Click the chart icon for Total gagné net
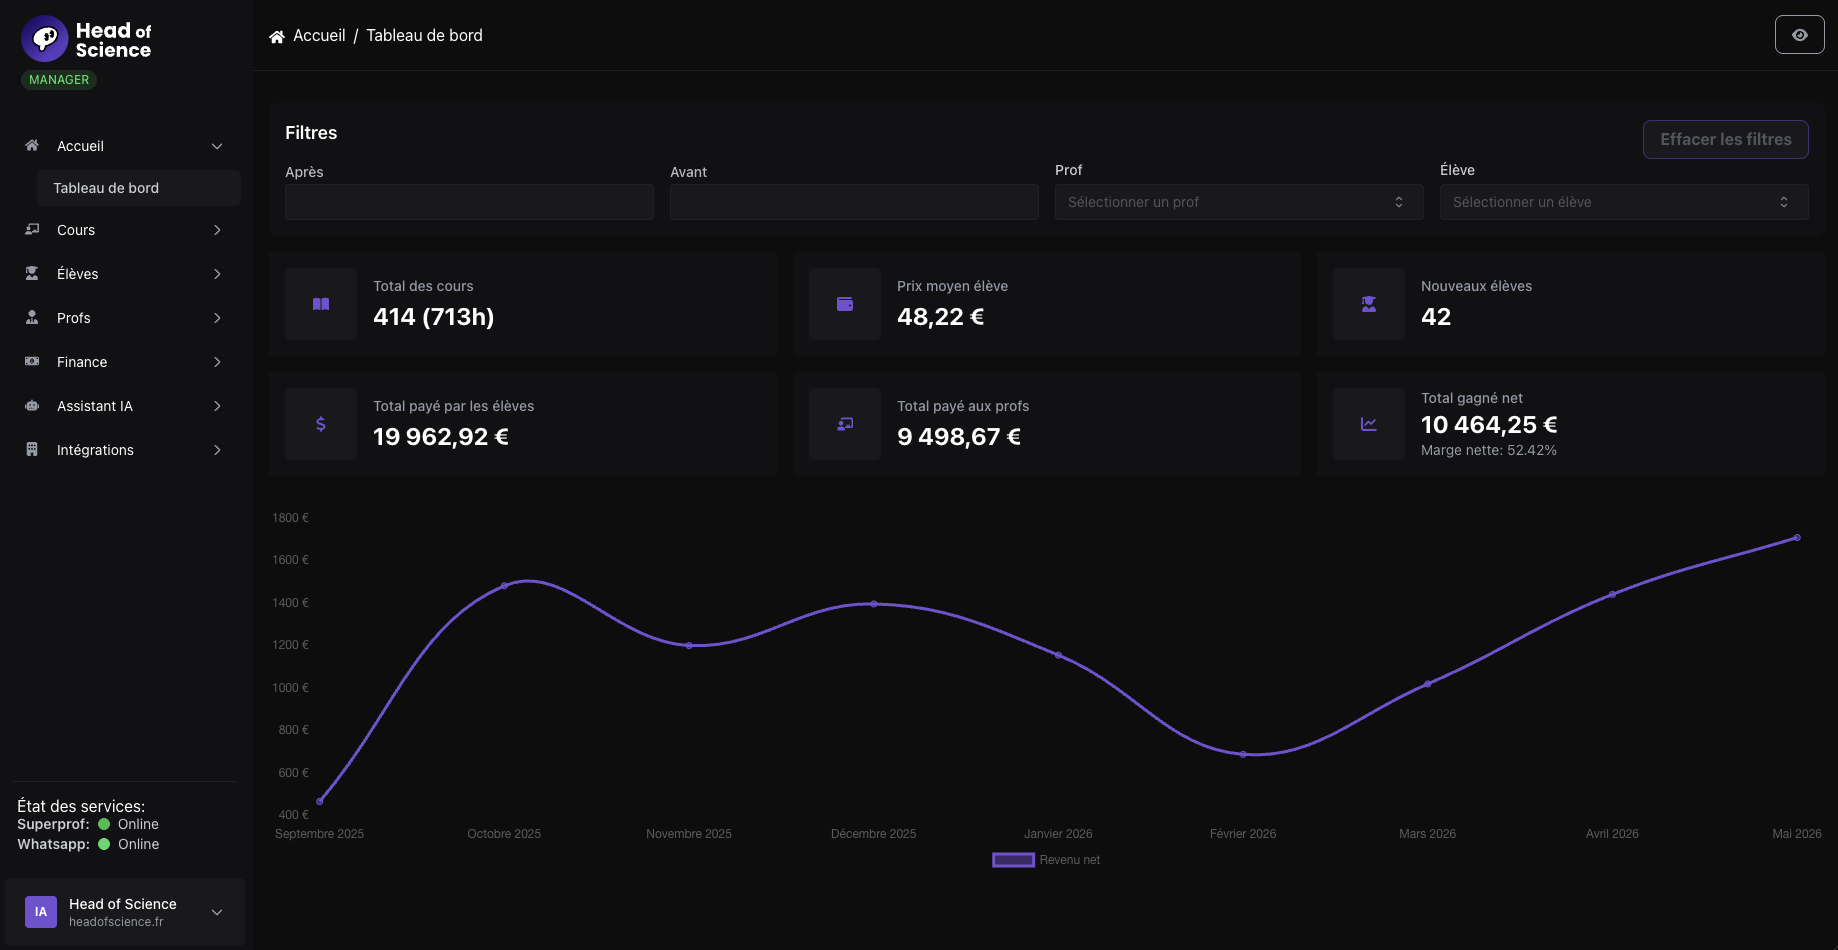The image size is (1838, 950). point(1369,424)
